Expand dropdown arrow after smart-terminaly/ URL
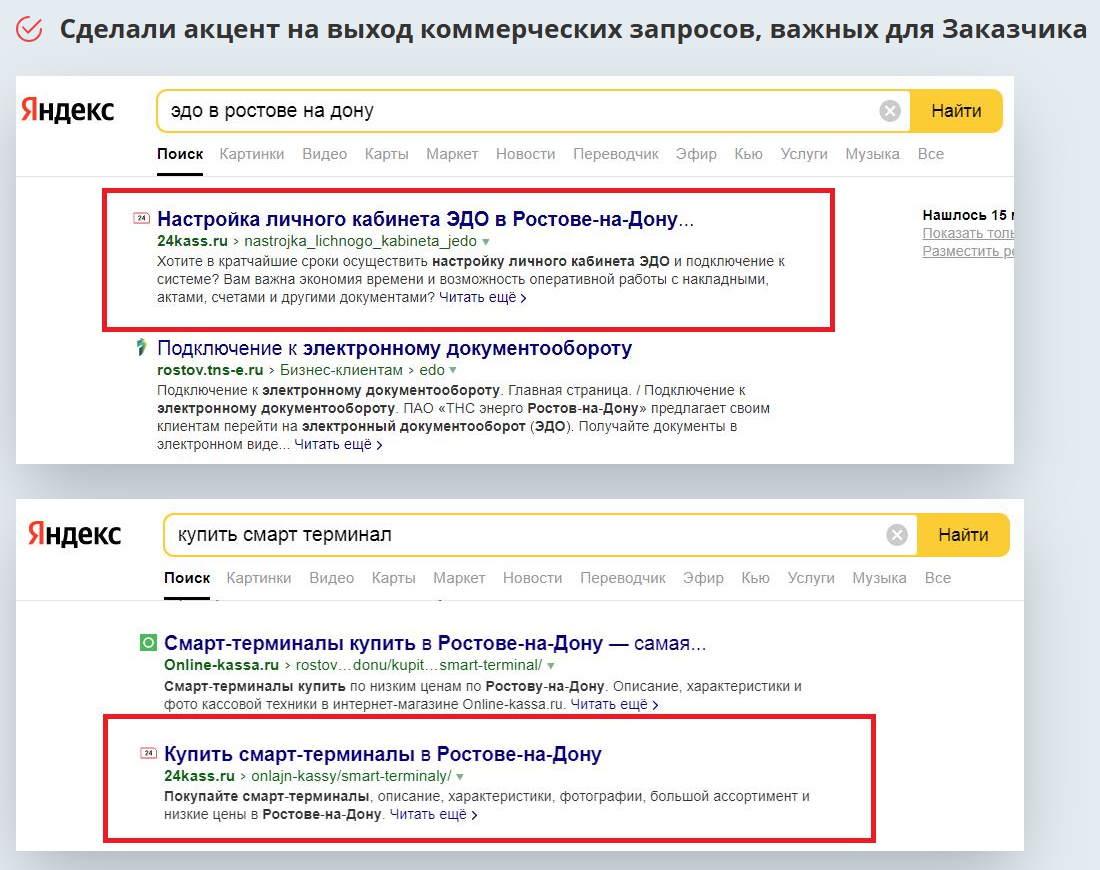This screenshot has width=1100, height=870. 460,777
